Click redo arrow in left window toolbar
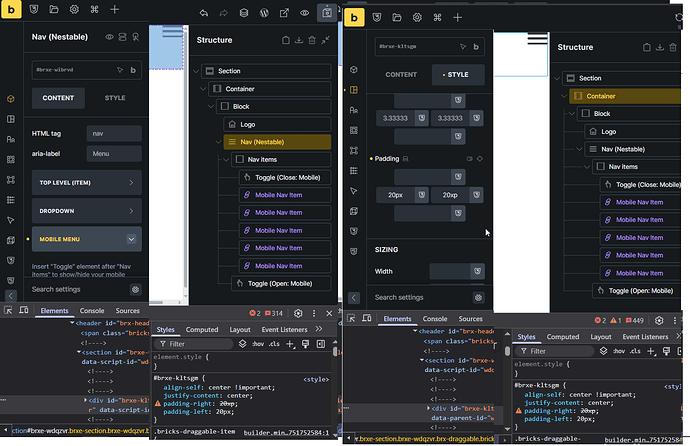Screen dimensions: 690x446 224,13
